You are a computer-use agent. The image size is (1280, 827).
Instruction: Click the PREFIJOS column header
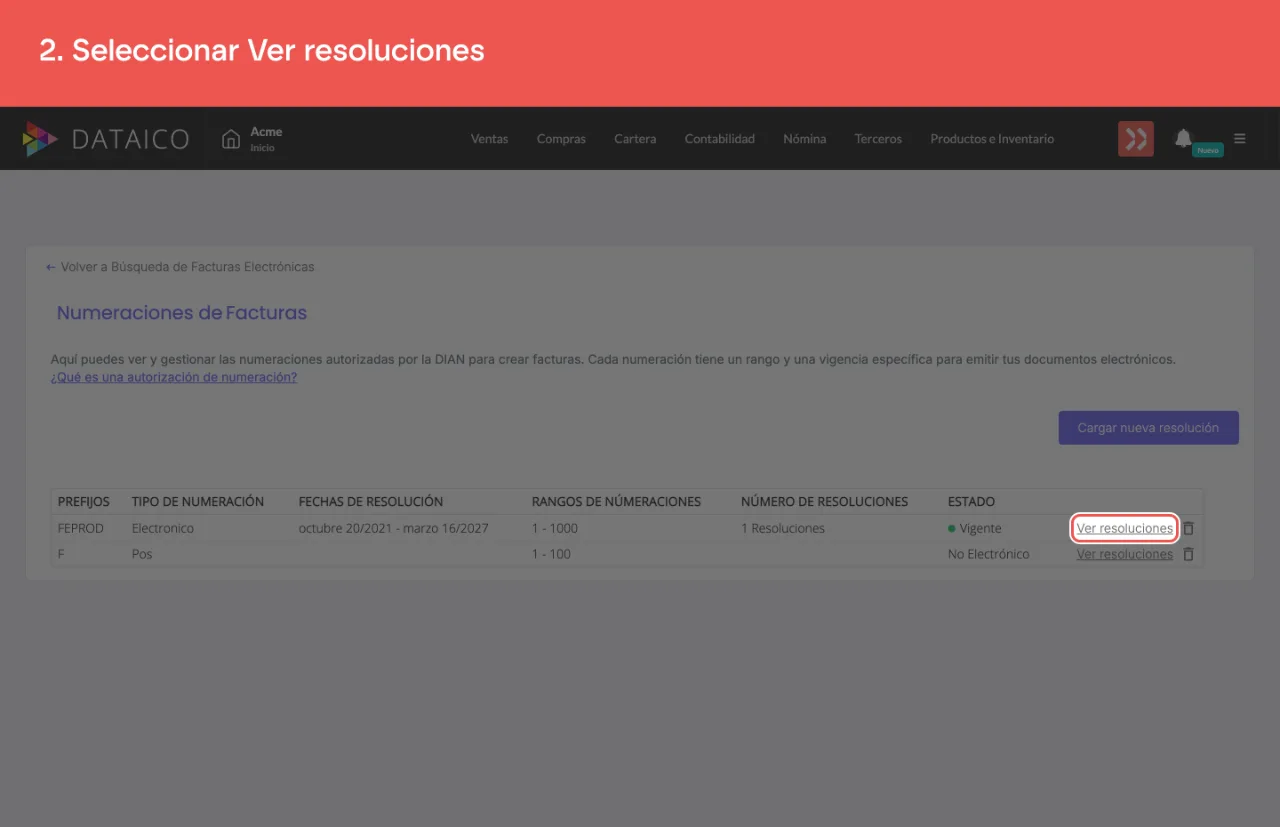[84, 501]
